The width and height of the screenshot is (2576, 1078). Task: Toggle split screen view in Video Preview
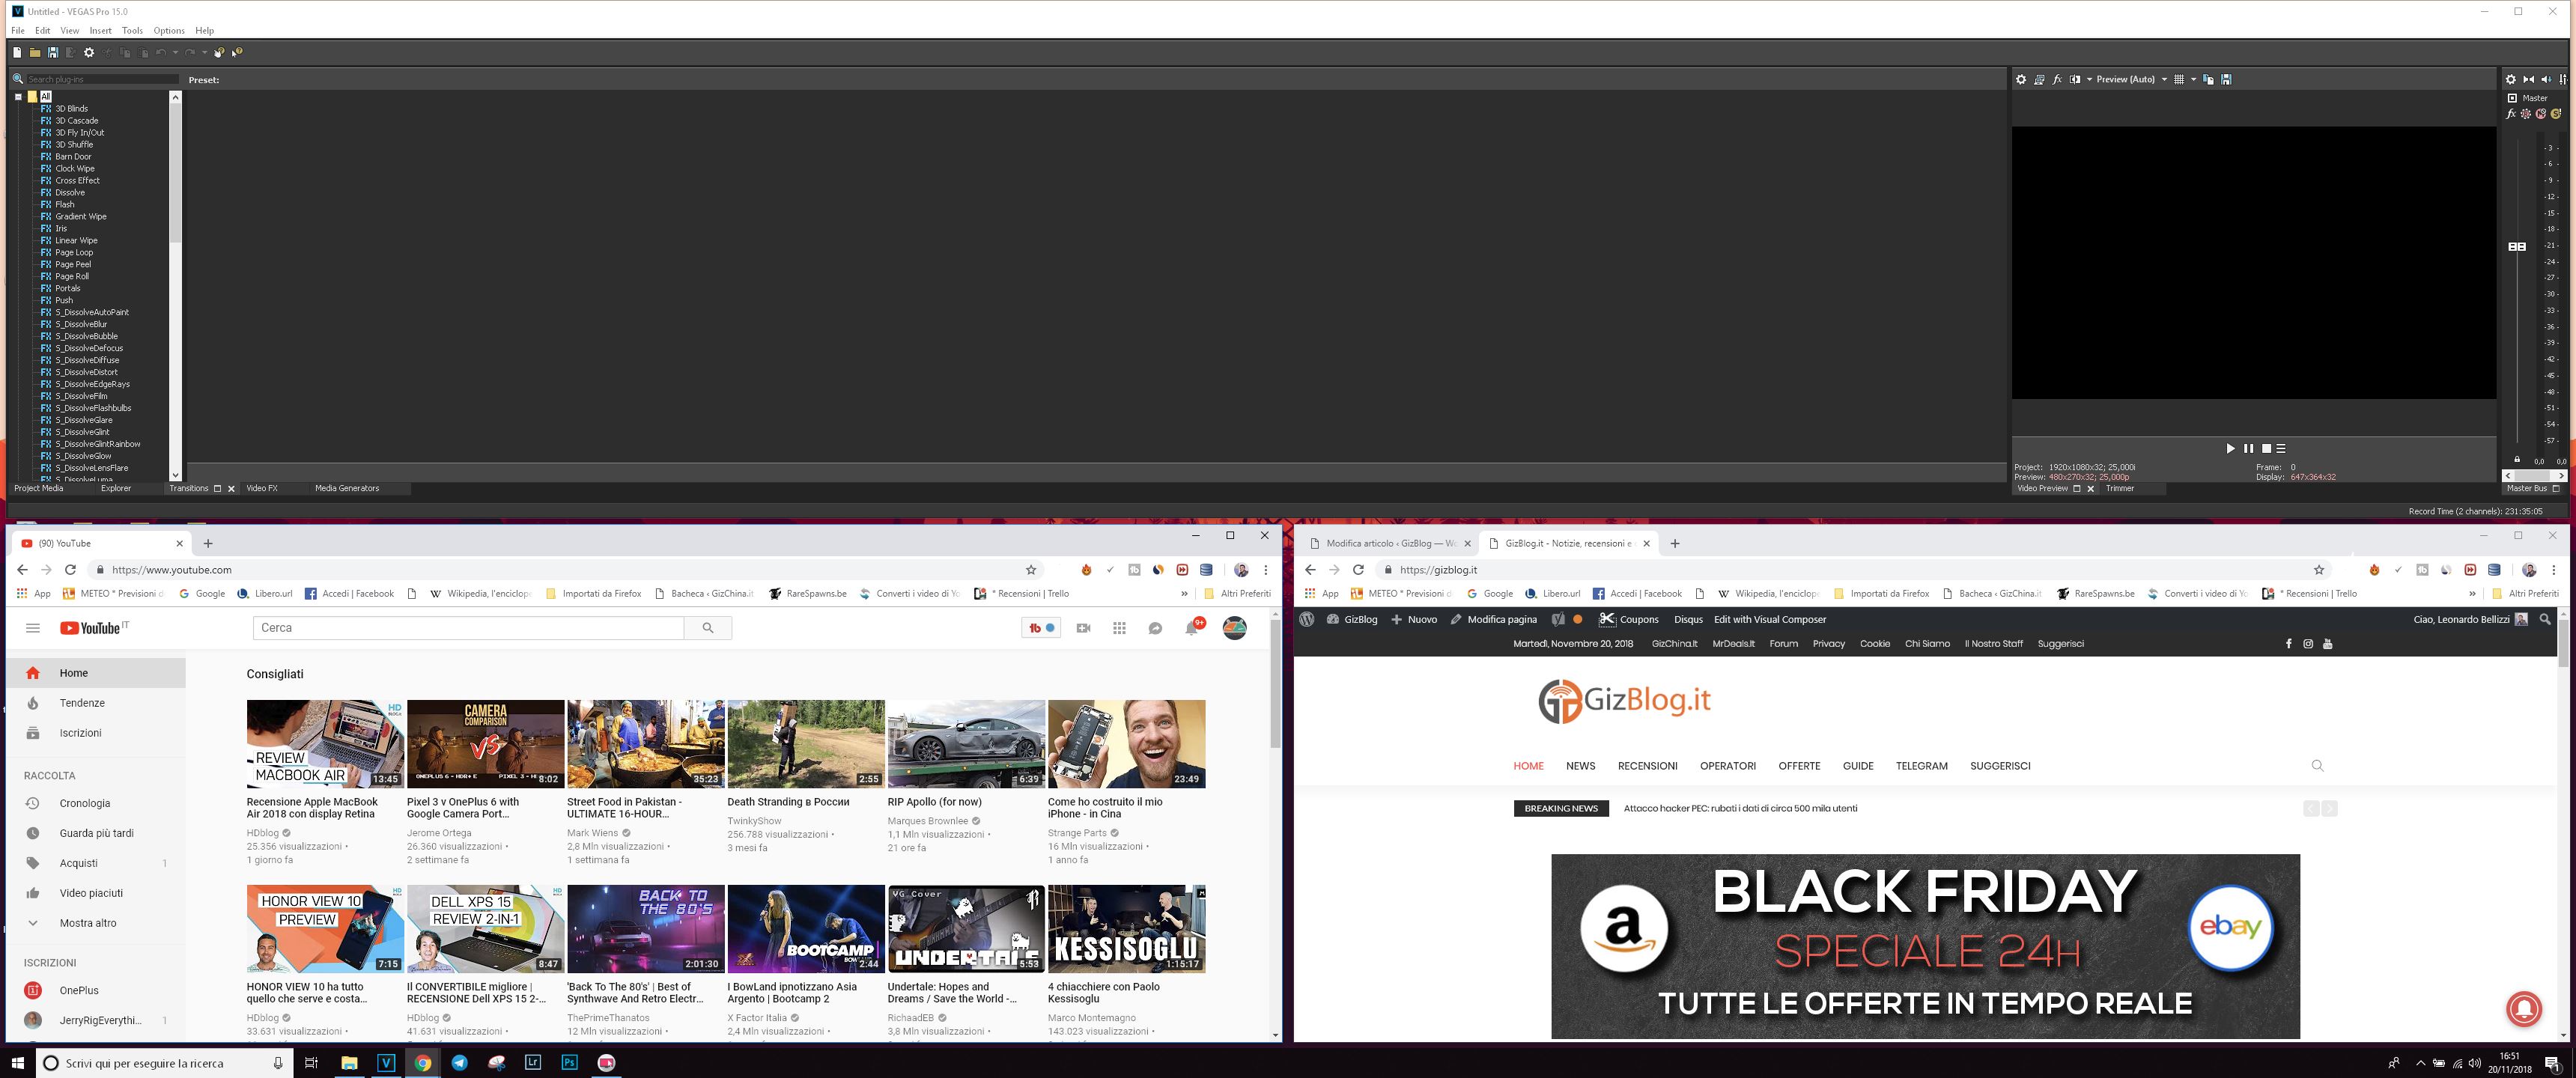point(2075,79)
